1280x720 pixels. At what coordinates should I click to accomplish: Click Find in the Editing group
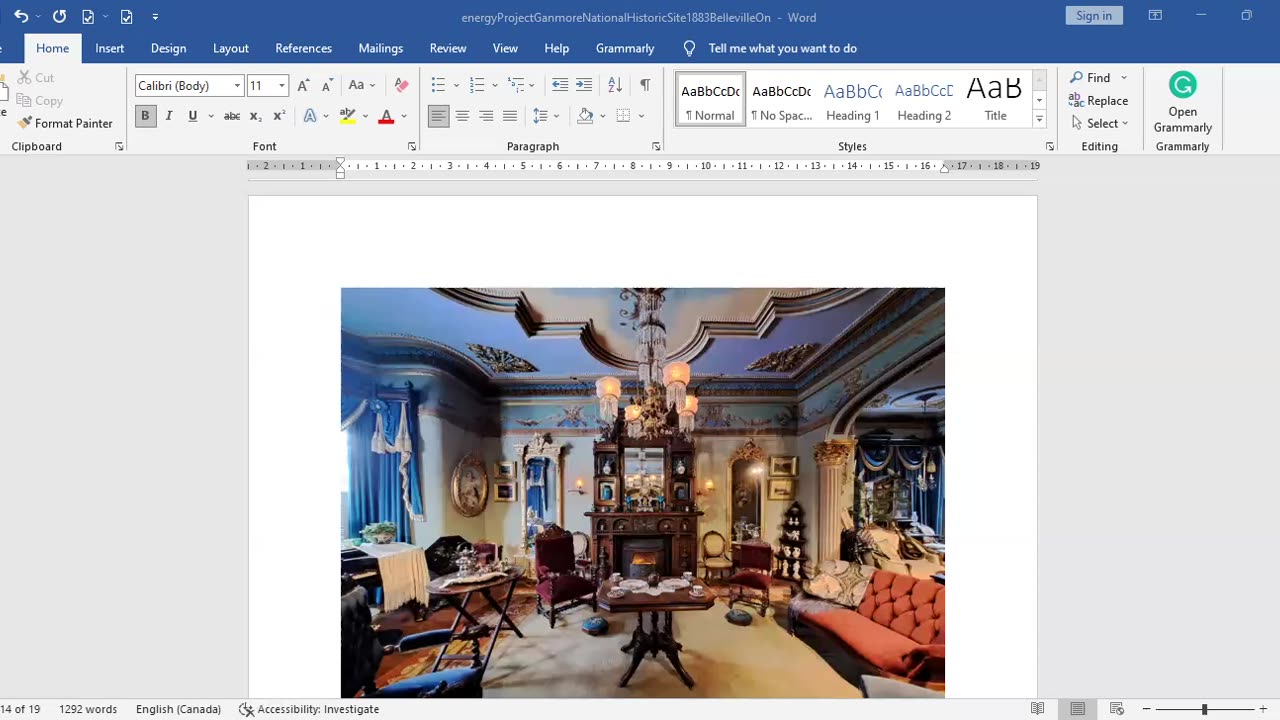[1090, 78]
